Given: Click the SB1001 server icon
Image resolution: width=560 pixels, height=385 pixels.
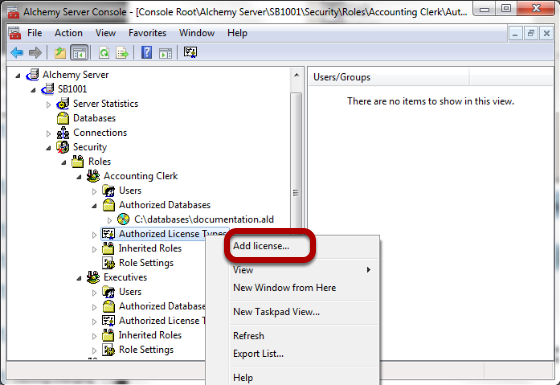Looking at the screenshot, I should [48, 89].
